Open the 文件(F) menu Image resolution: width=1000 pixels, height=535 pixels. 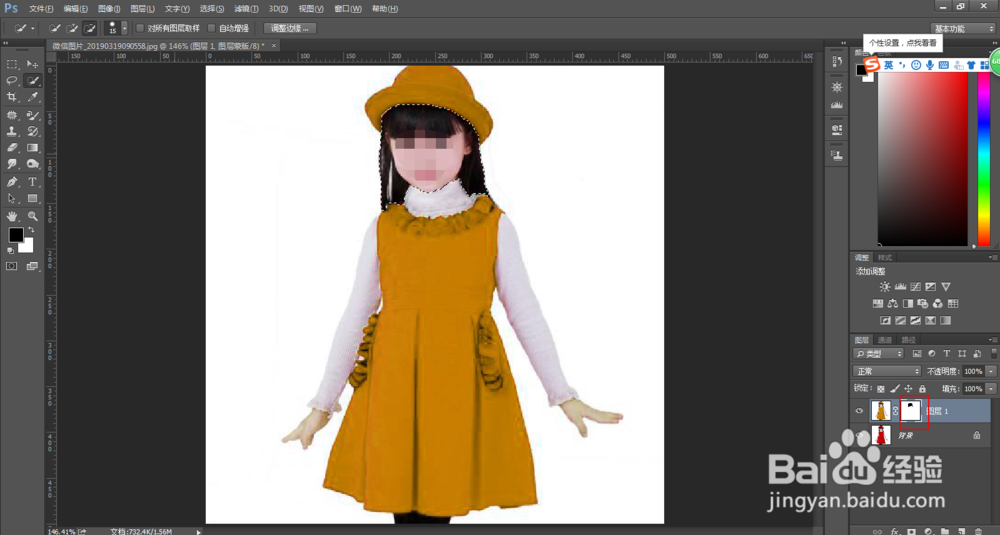click(41, 9)
